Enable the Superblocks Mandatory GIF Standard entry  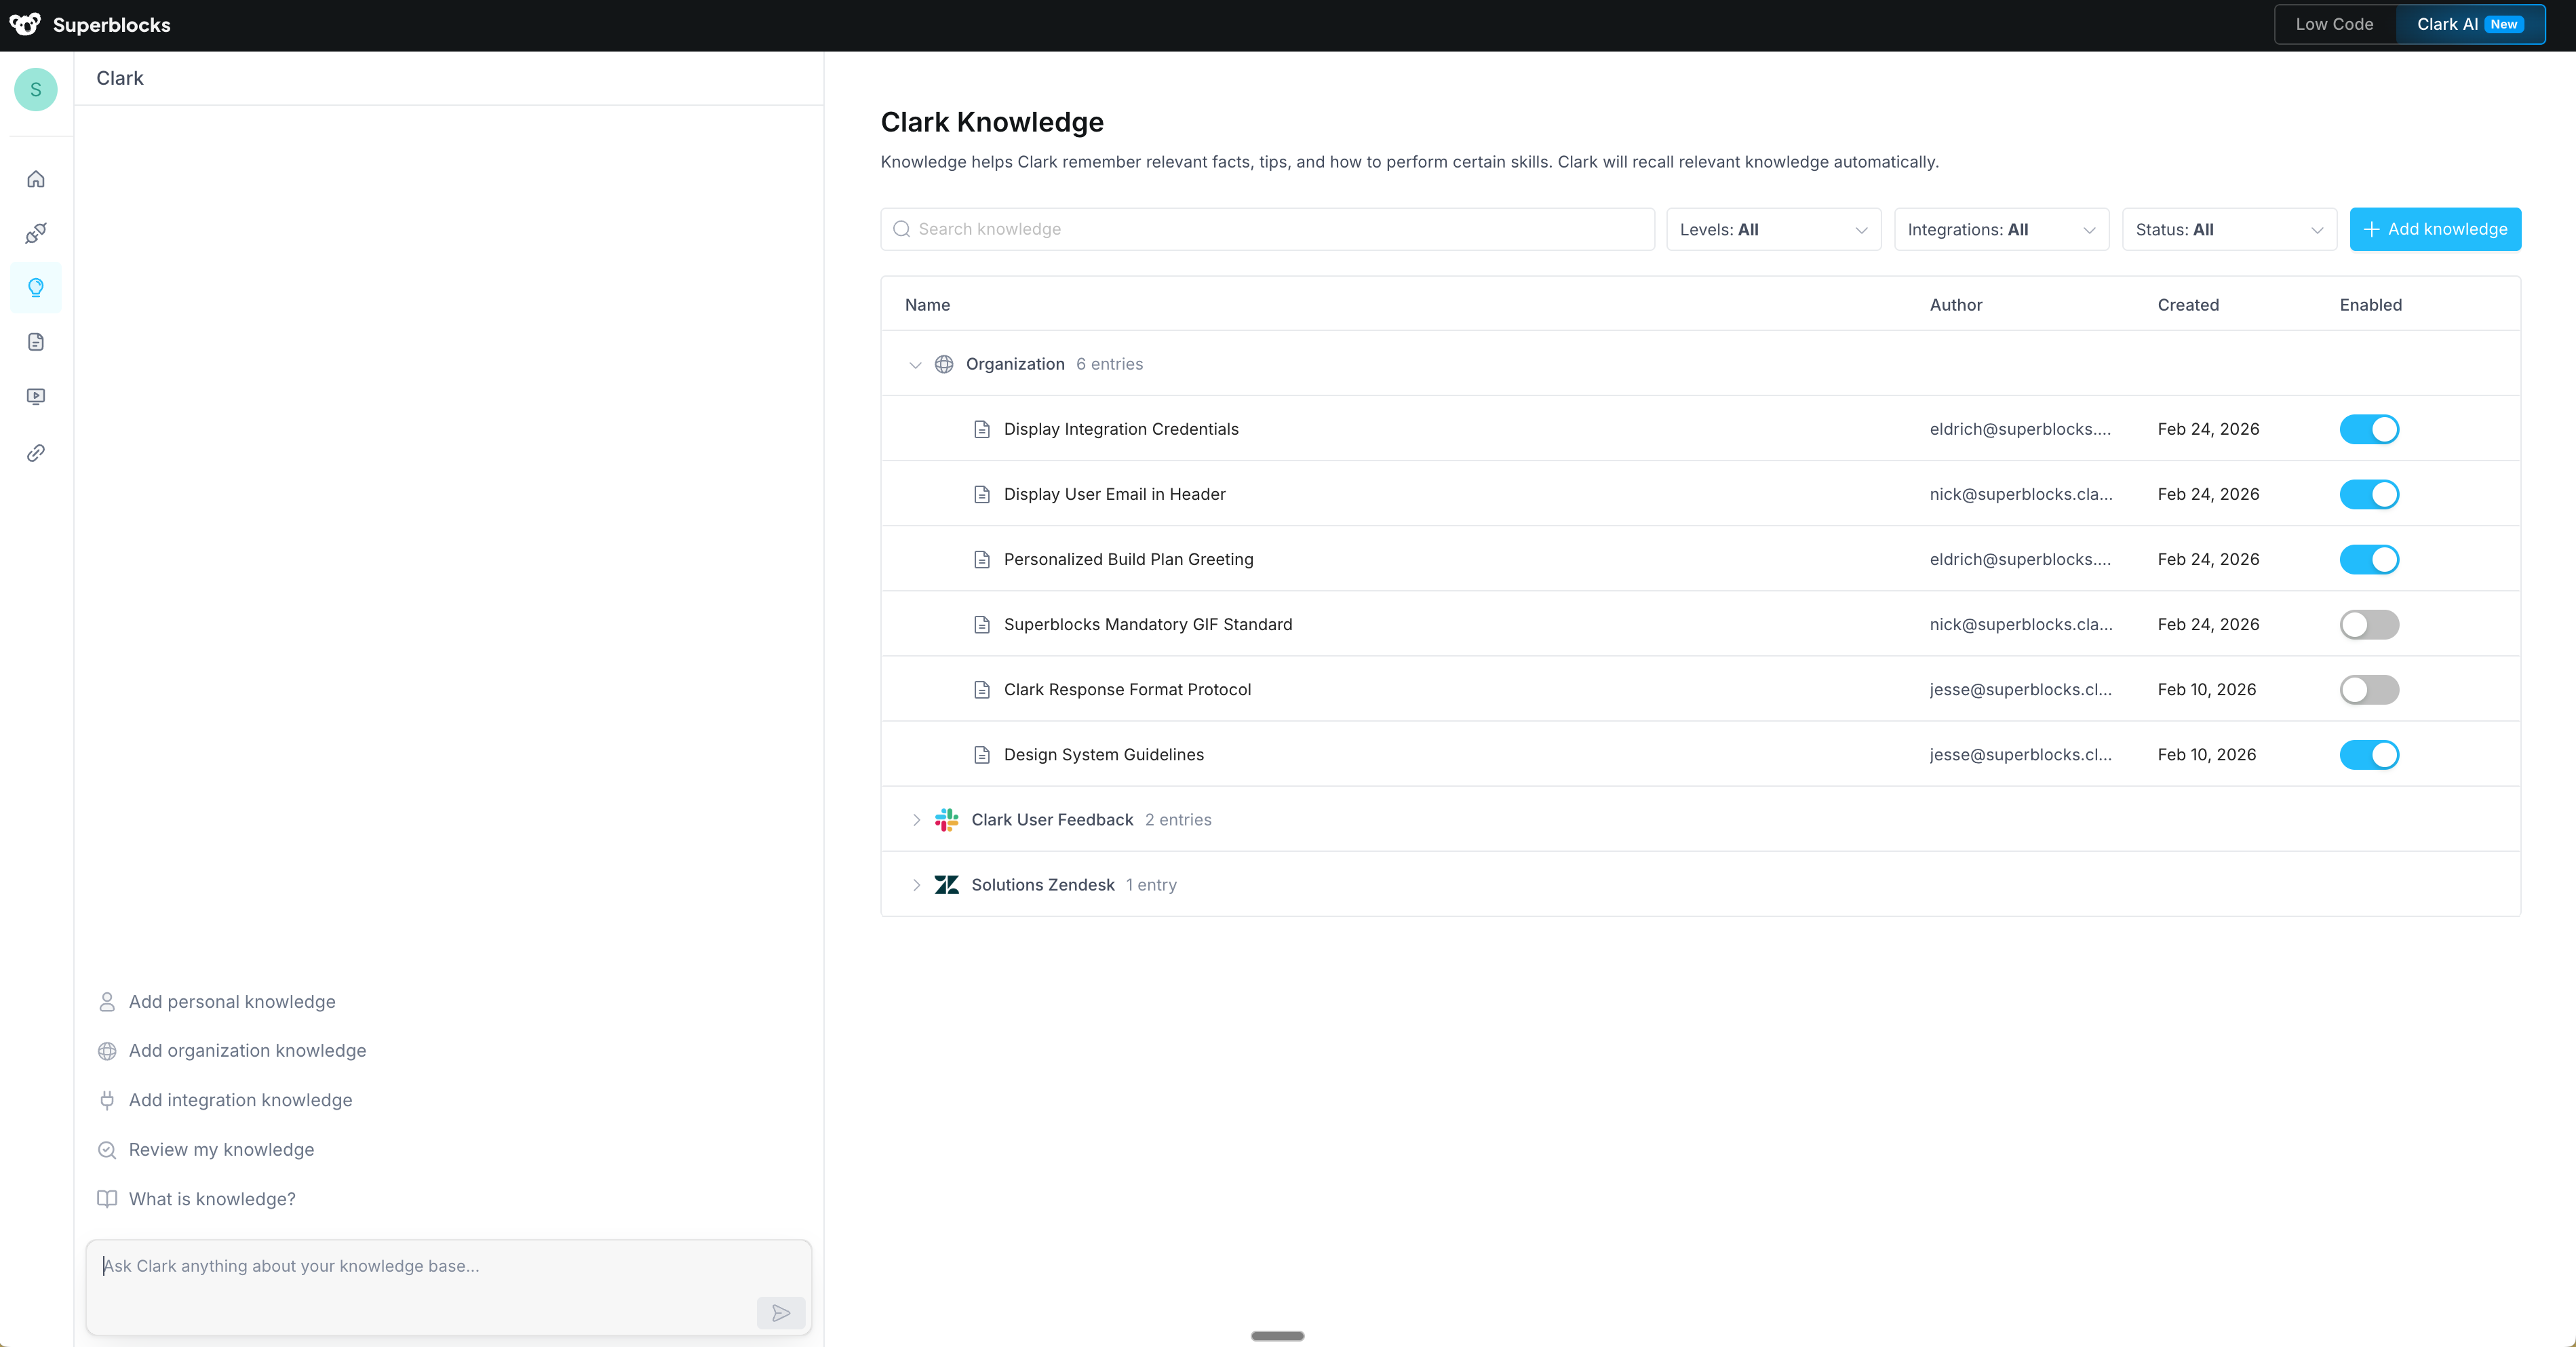point(2369,624)
